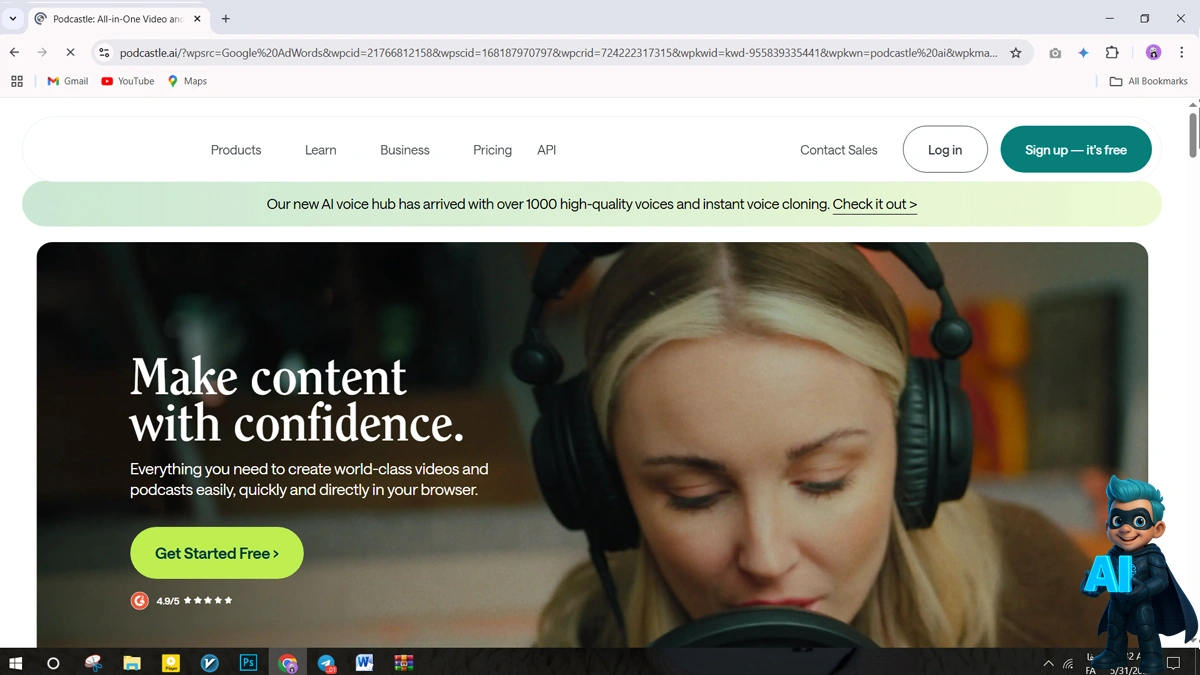This screenshot has width=1200, height=675.
Task: Open Photoshop from the taskbar
Action: [249, 663]
